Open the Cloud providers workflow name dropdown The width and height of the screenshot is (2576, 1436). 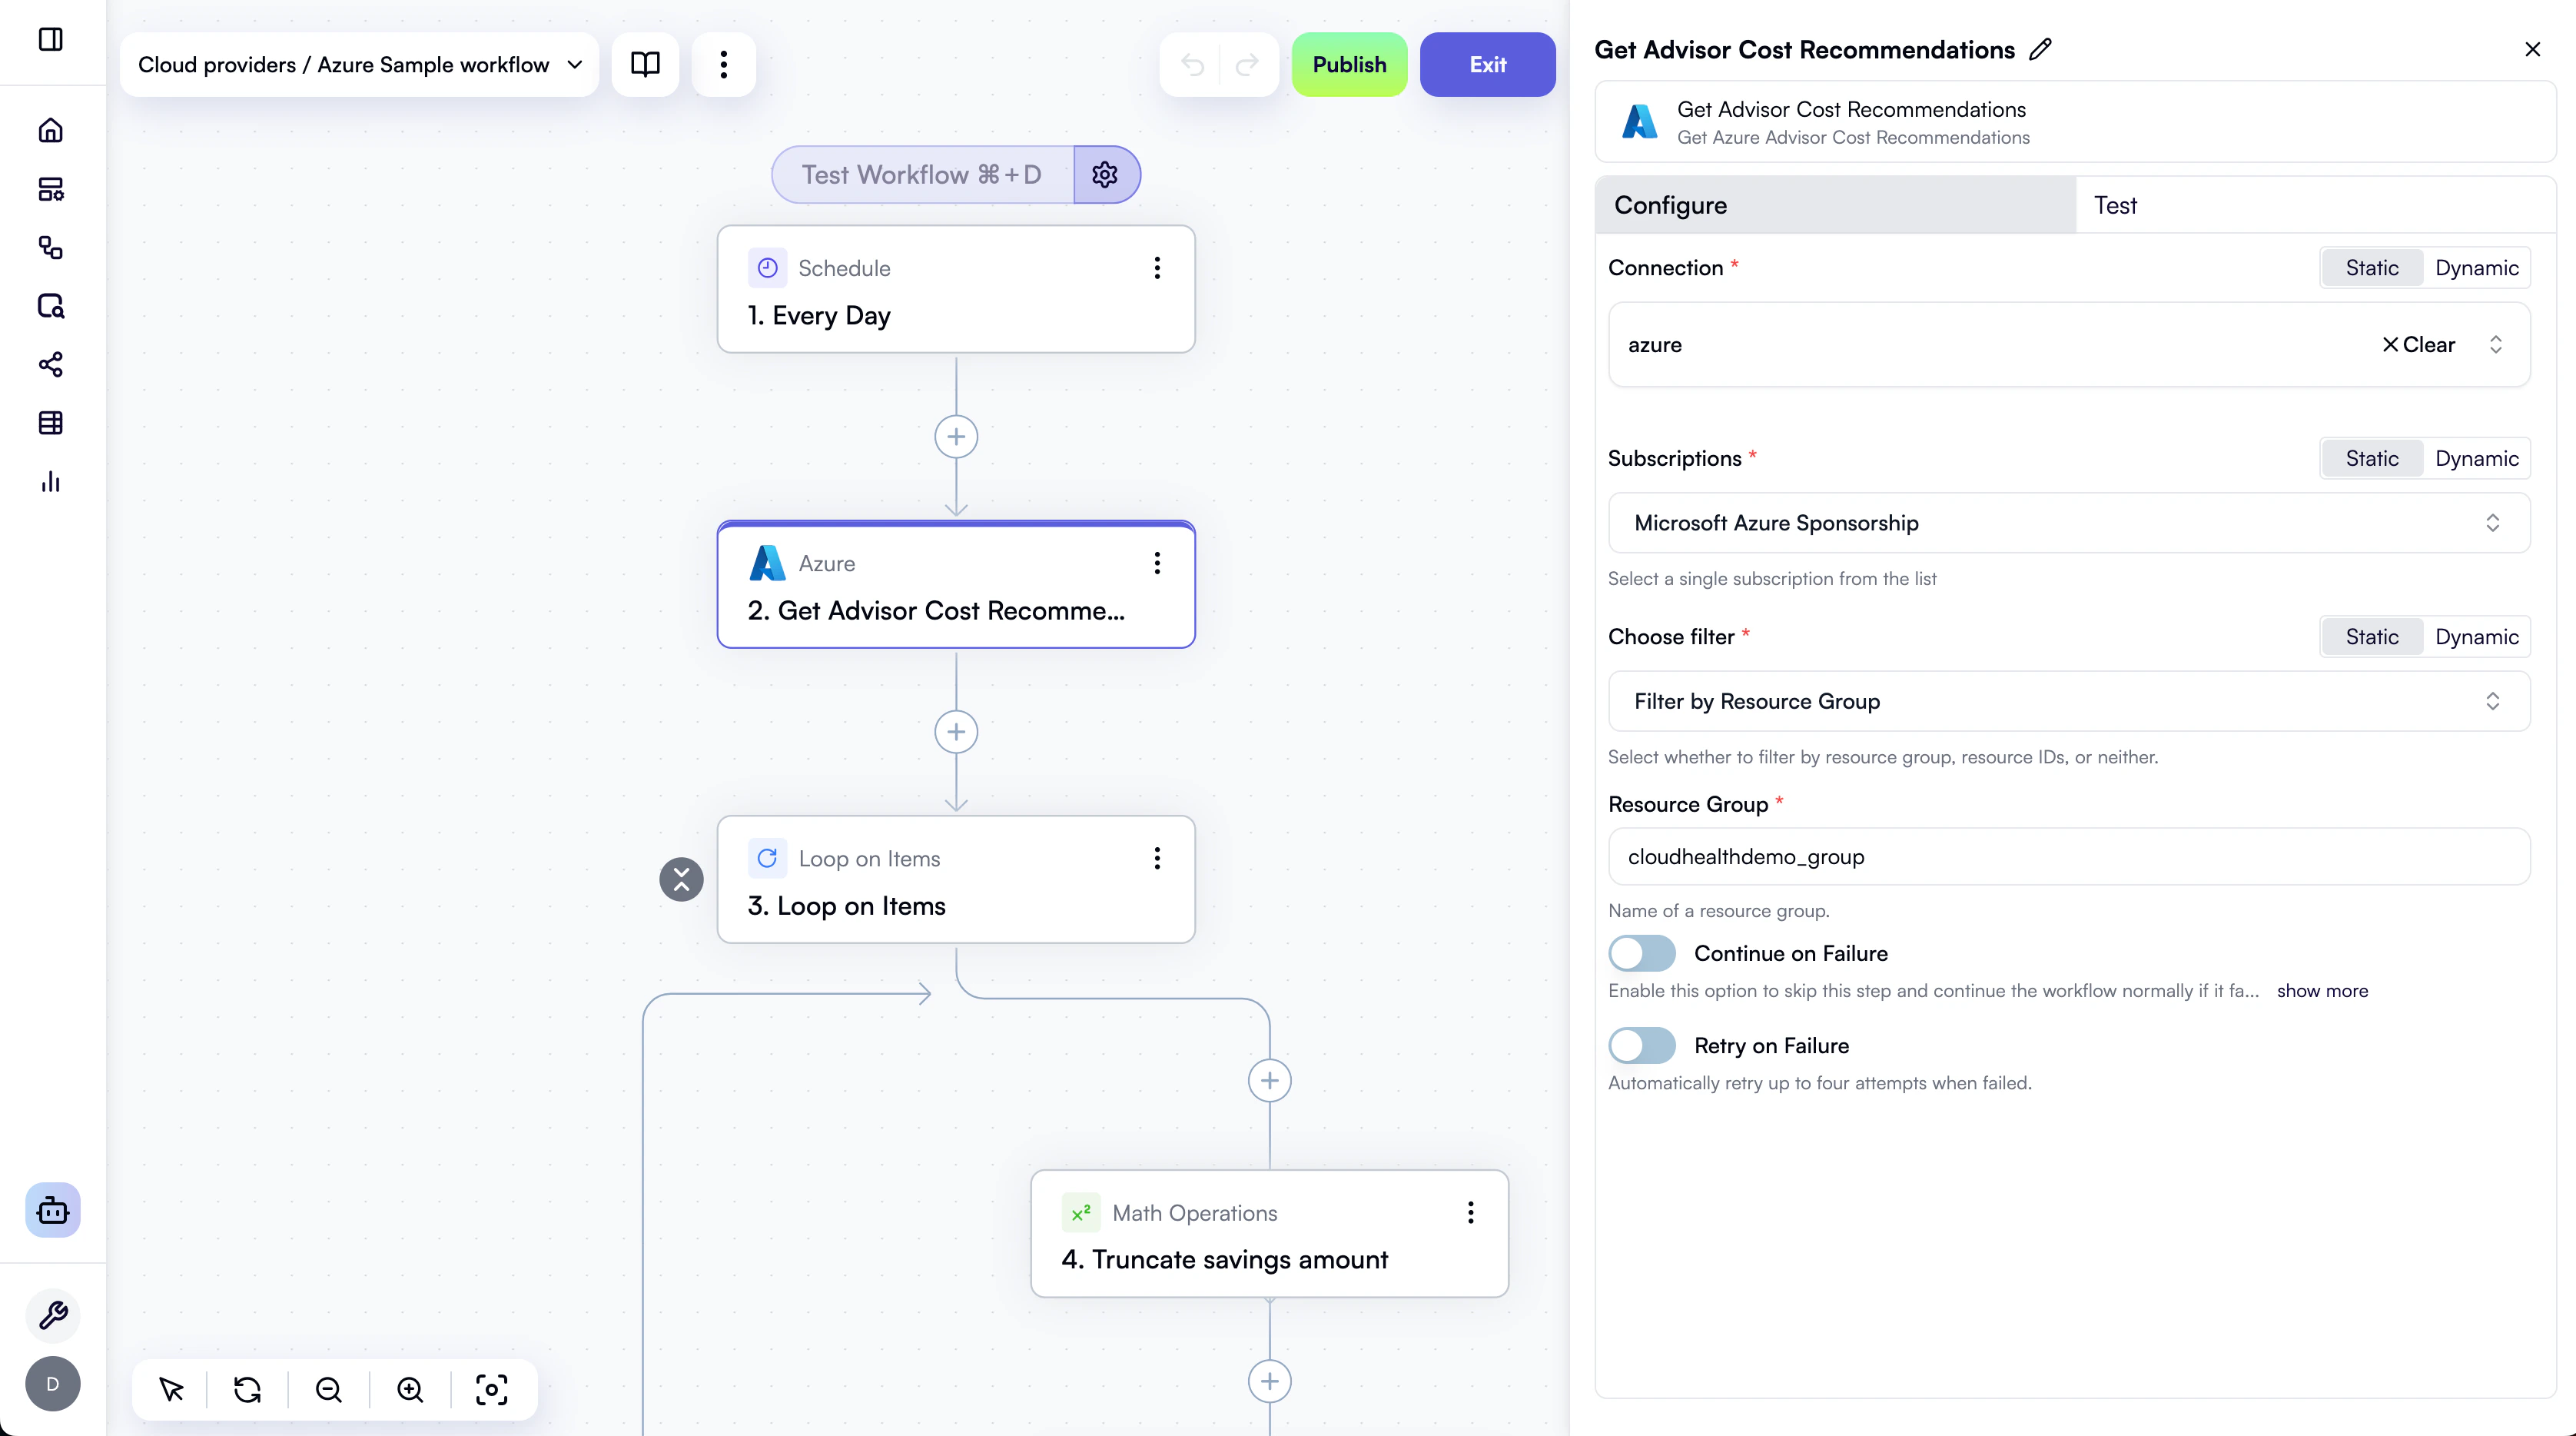pos(575,64)
